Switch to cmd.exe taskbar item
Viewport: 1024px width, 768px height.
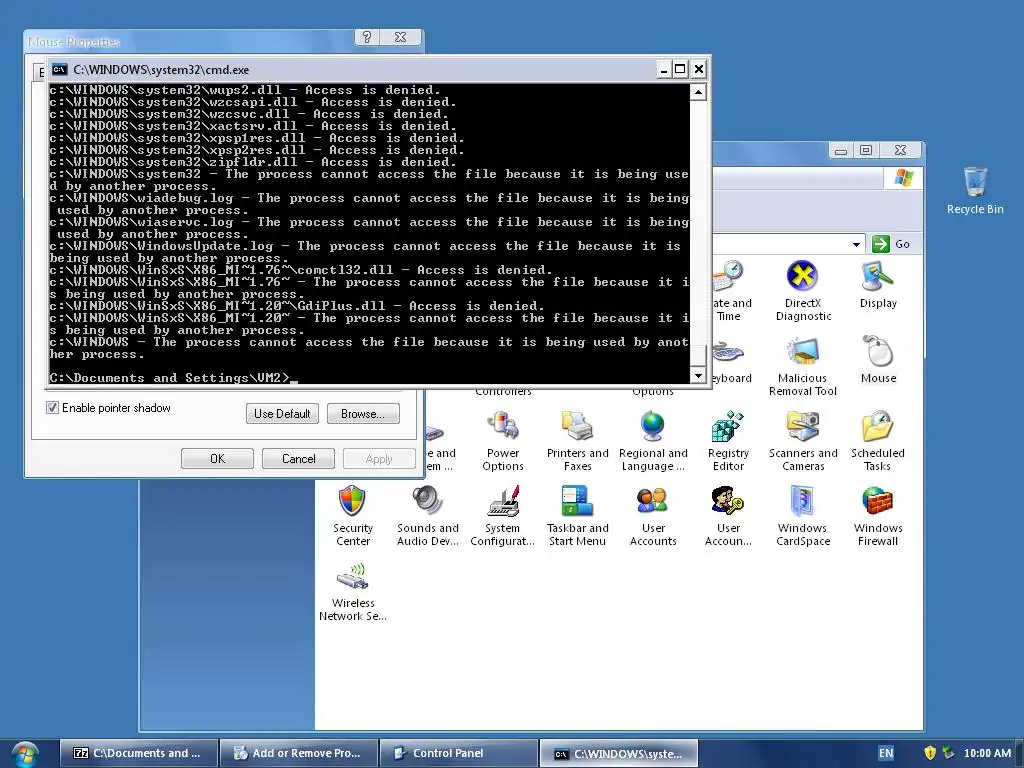click(618, 753)
